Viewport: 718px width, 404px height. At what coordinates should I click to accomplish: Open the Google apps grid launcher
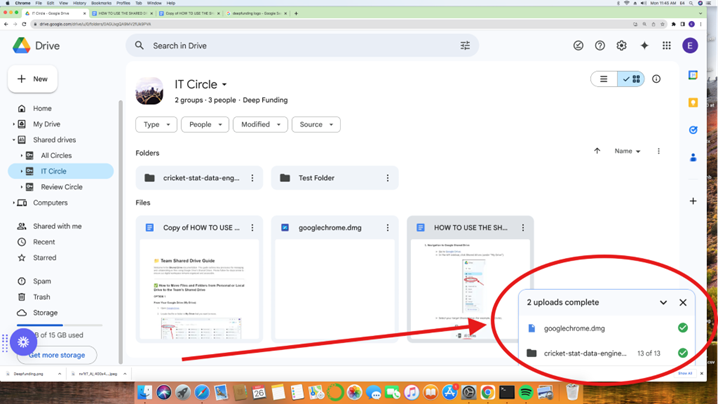tap(666, 46)
